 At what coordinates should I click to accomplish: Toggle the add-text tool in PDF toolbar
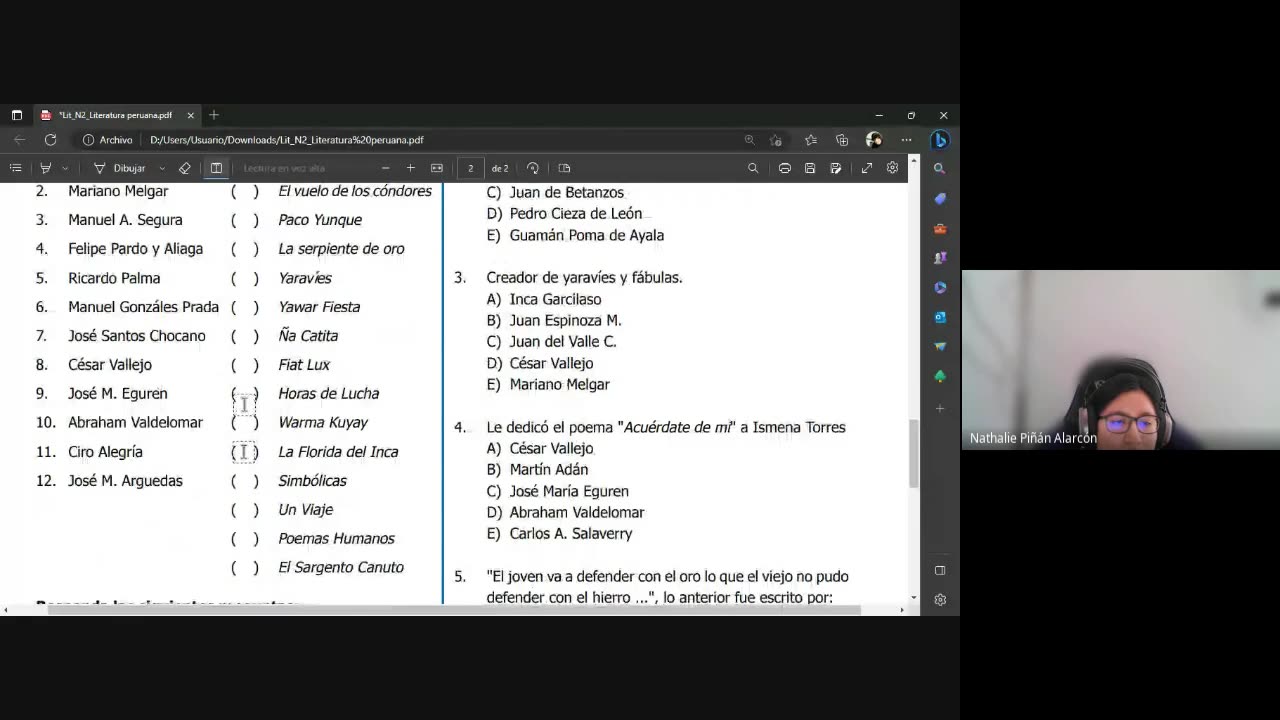(216, 168)
